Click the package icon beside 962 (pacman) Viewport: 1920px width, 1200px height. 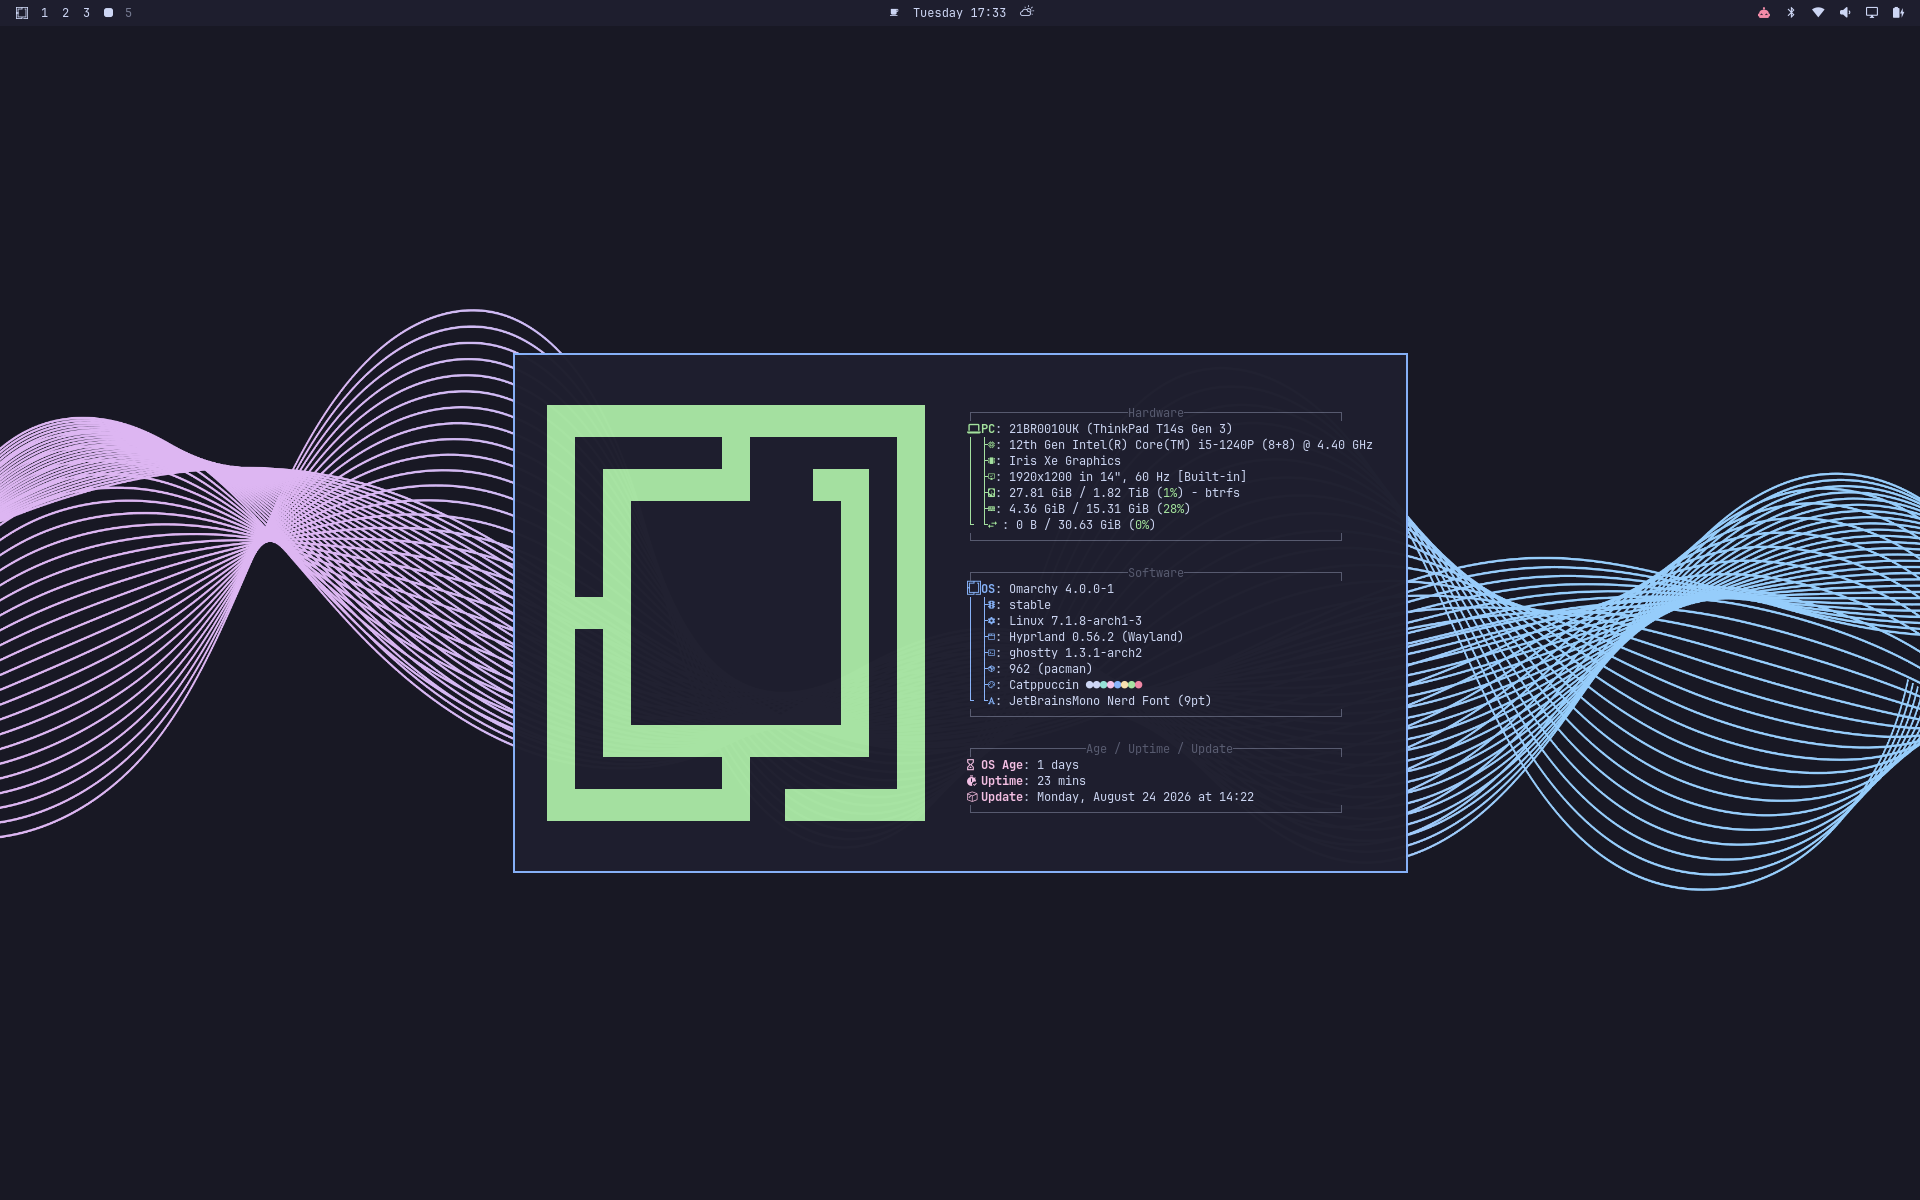click(991, 669)
